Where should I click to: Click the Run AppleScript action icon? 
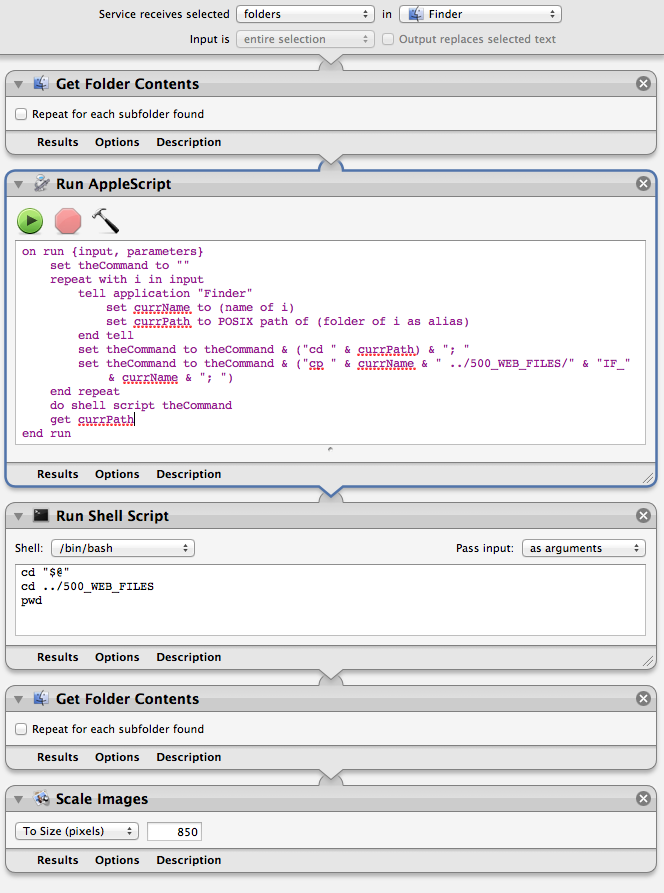click(x=41, y=183)
